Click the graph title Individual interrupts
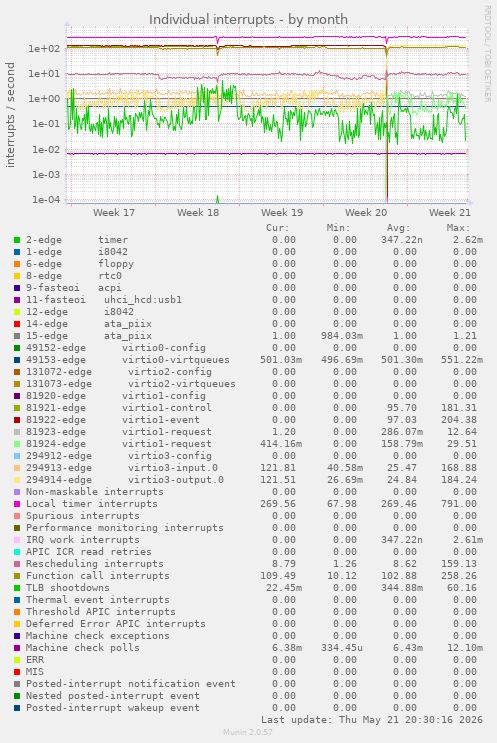Viewport: 497px width, 743px height. point(248,19)
